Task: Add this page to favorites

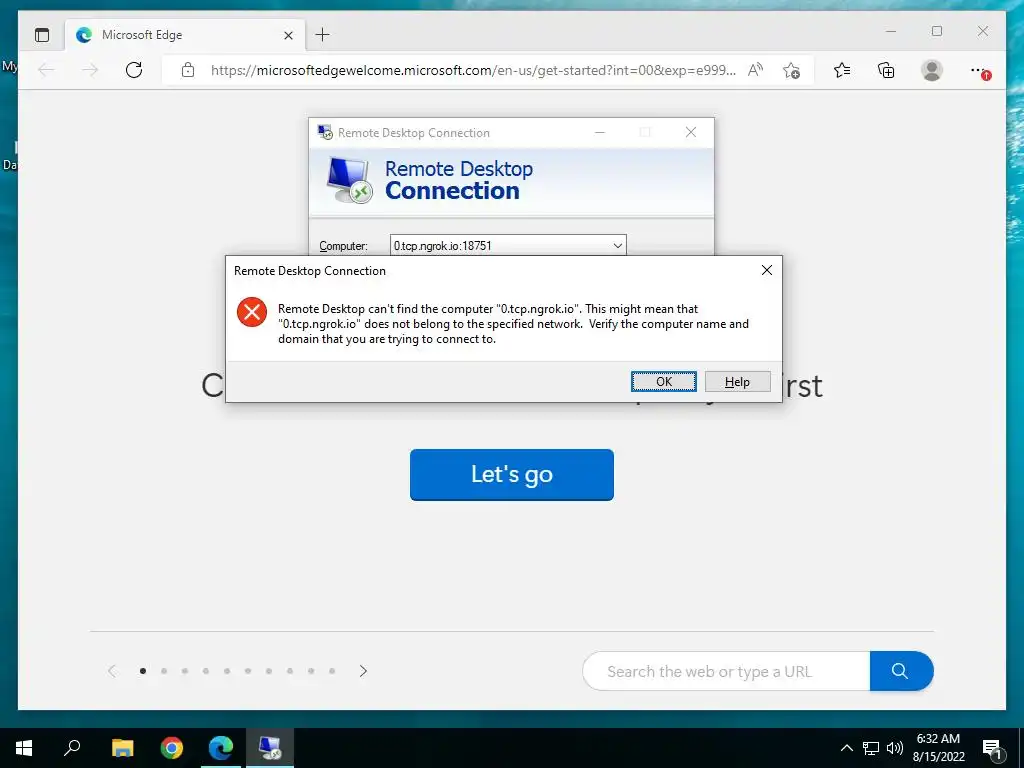Action: tap(792, 70)
